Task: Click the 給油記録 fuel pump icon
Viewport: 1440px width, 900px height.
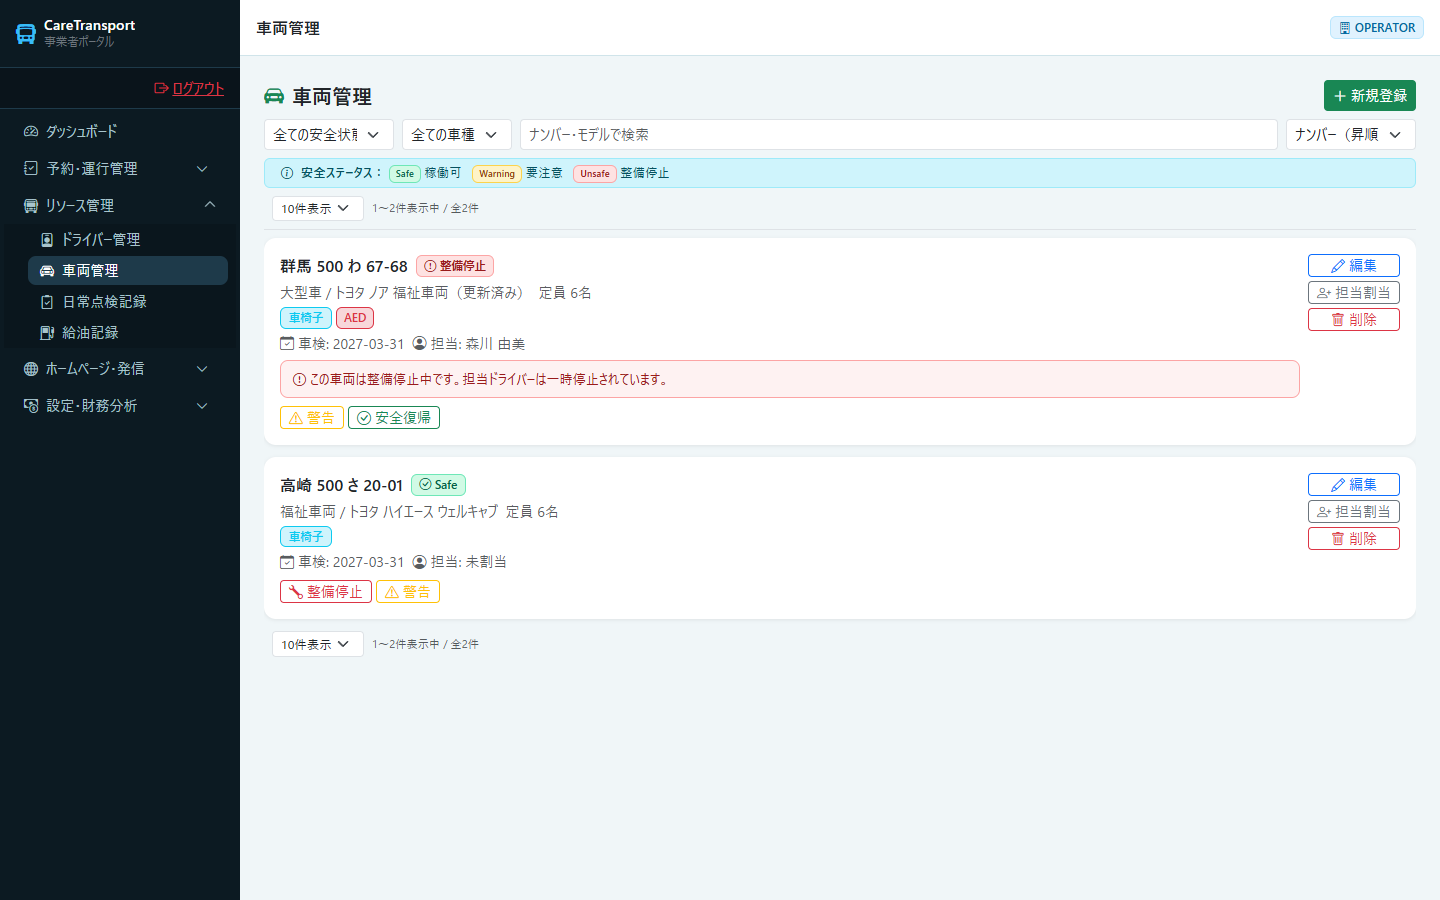Action: [x=47, y=332]
